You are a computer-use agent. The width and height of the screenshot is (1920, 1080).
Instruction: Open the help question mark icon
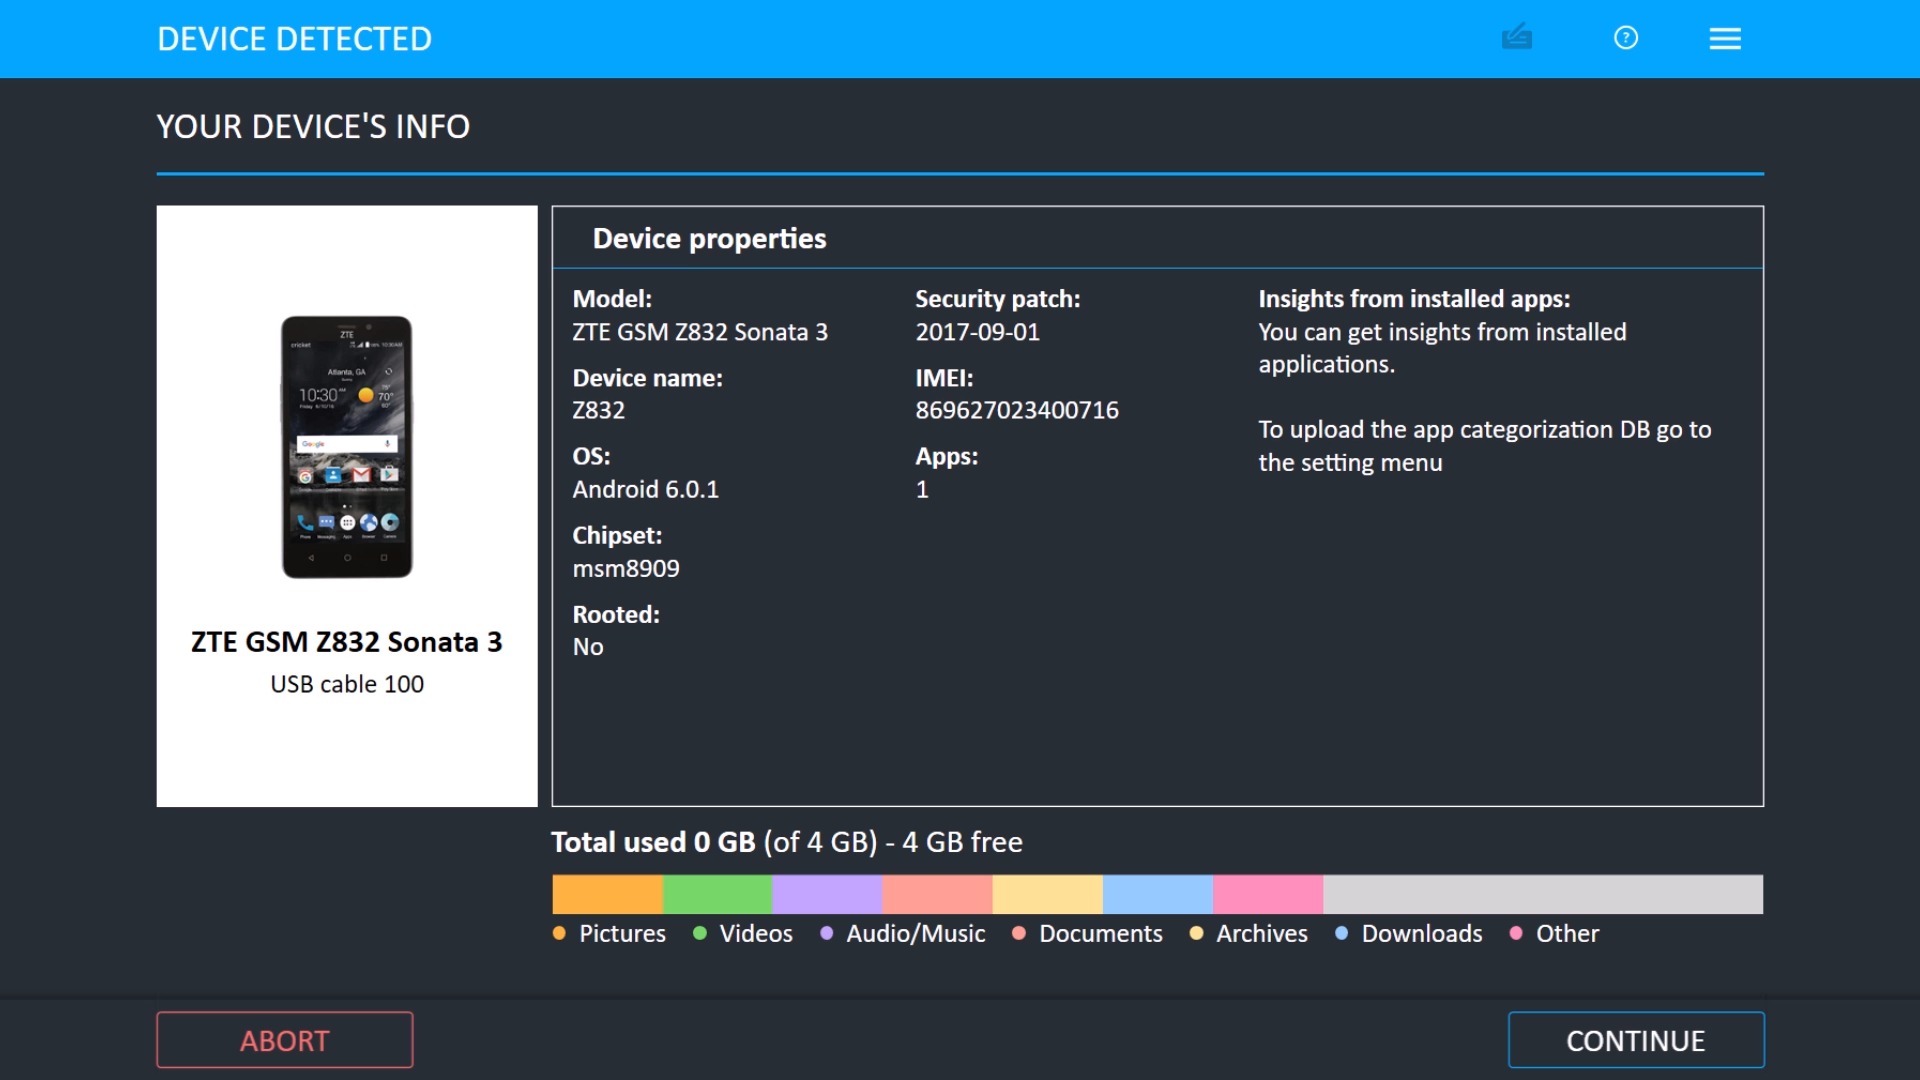(1626, 38)
